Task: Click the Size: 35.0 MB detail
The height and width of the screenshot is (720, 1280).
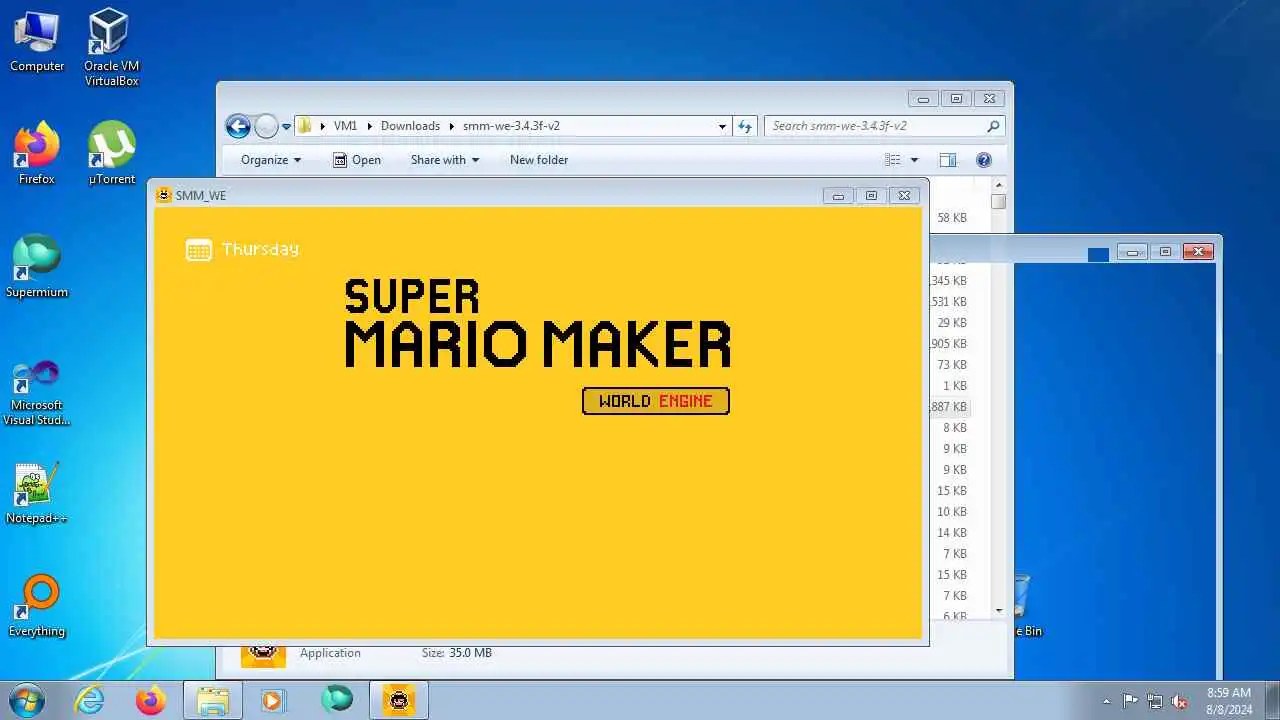Action: point(457,653)
